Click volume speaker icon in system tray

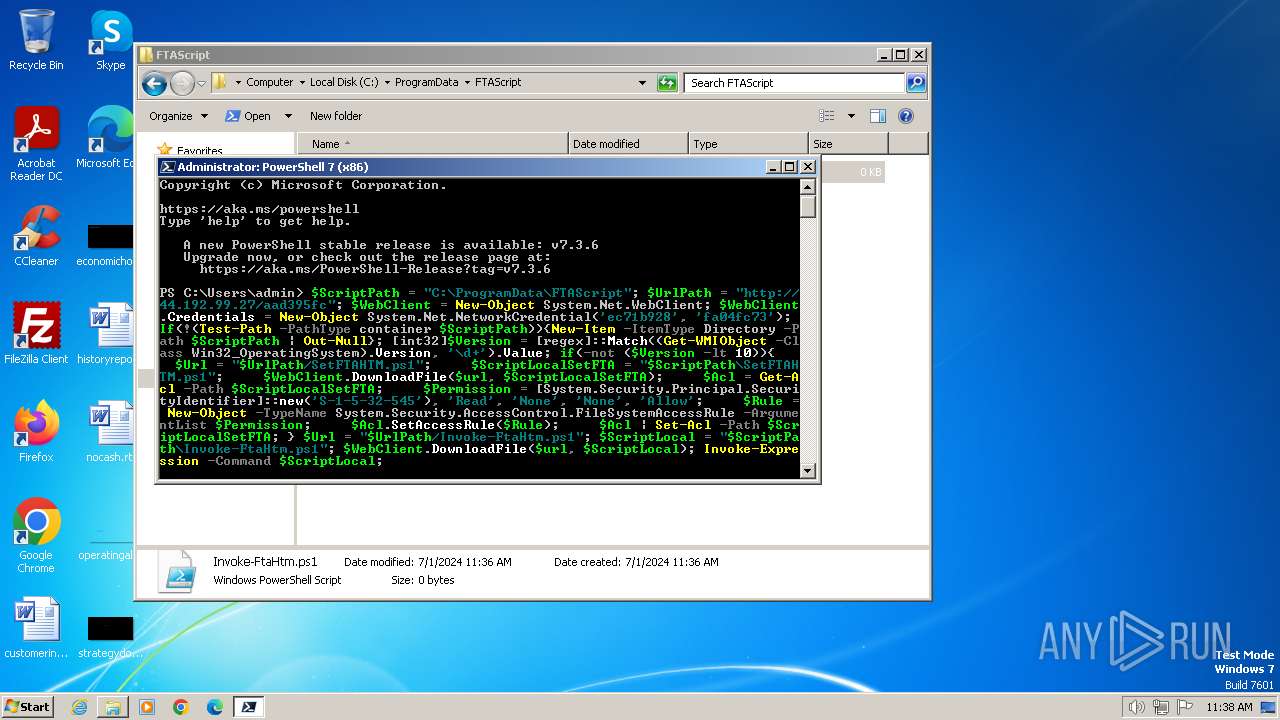(1136, 707)
